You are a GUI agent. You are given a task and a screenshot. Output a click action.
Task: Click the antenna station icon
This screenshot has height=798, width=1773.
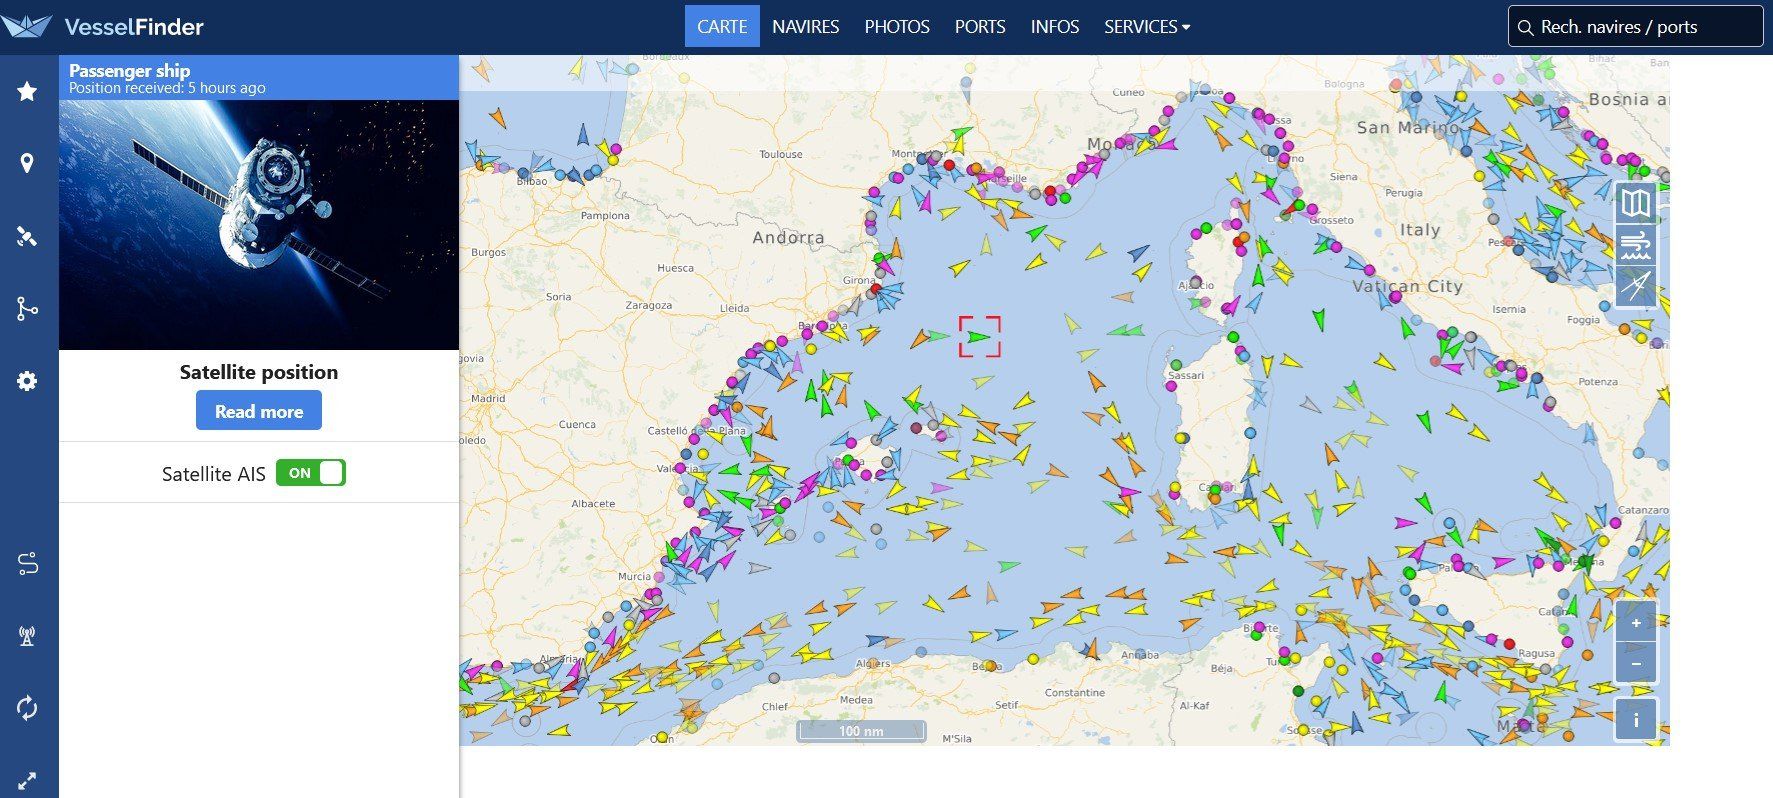[x=27, y=636]
